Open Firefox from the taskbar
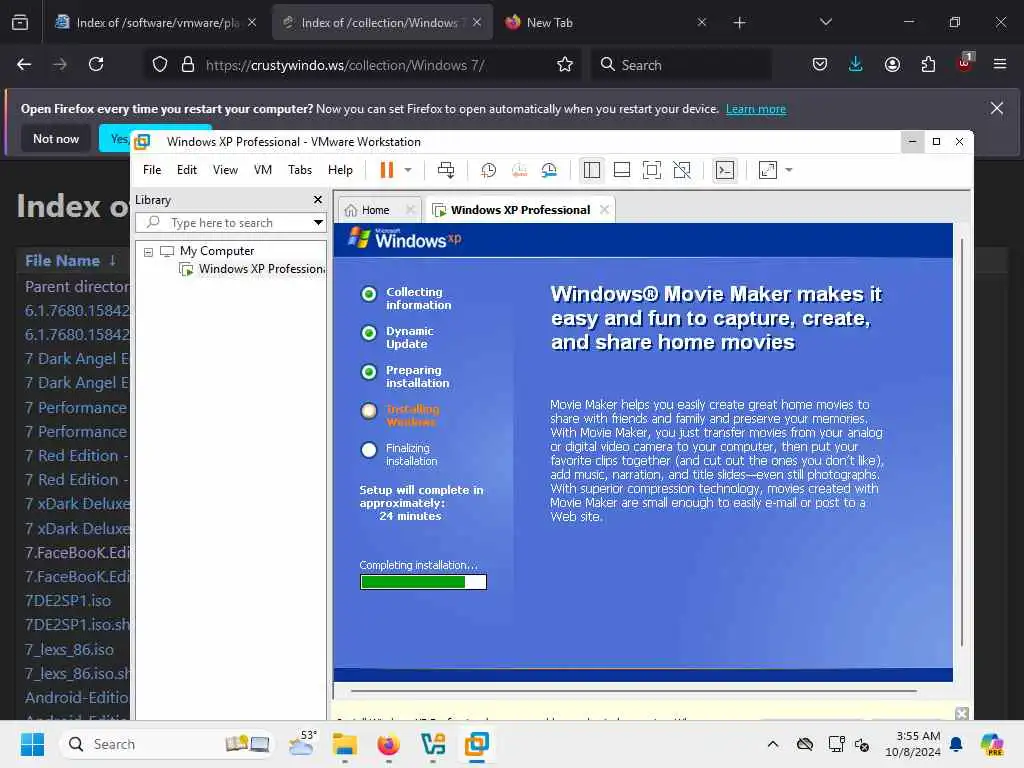1024x768 pixels. click(x=389, y=744)
